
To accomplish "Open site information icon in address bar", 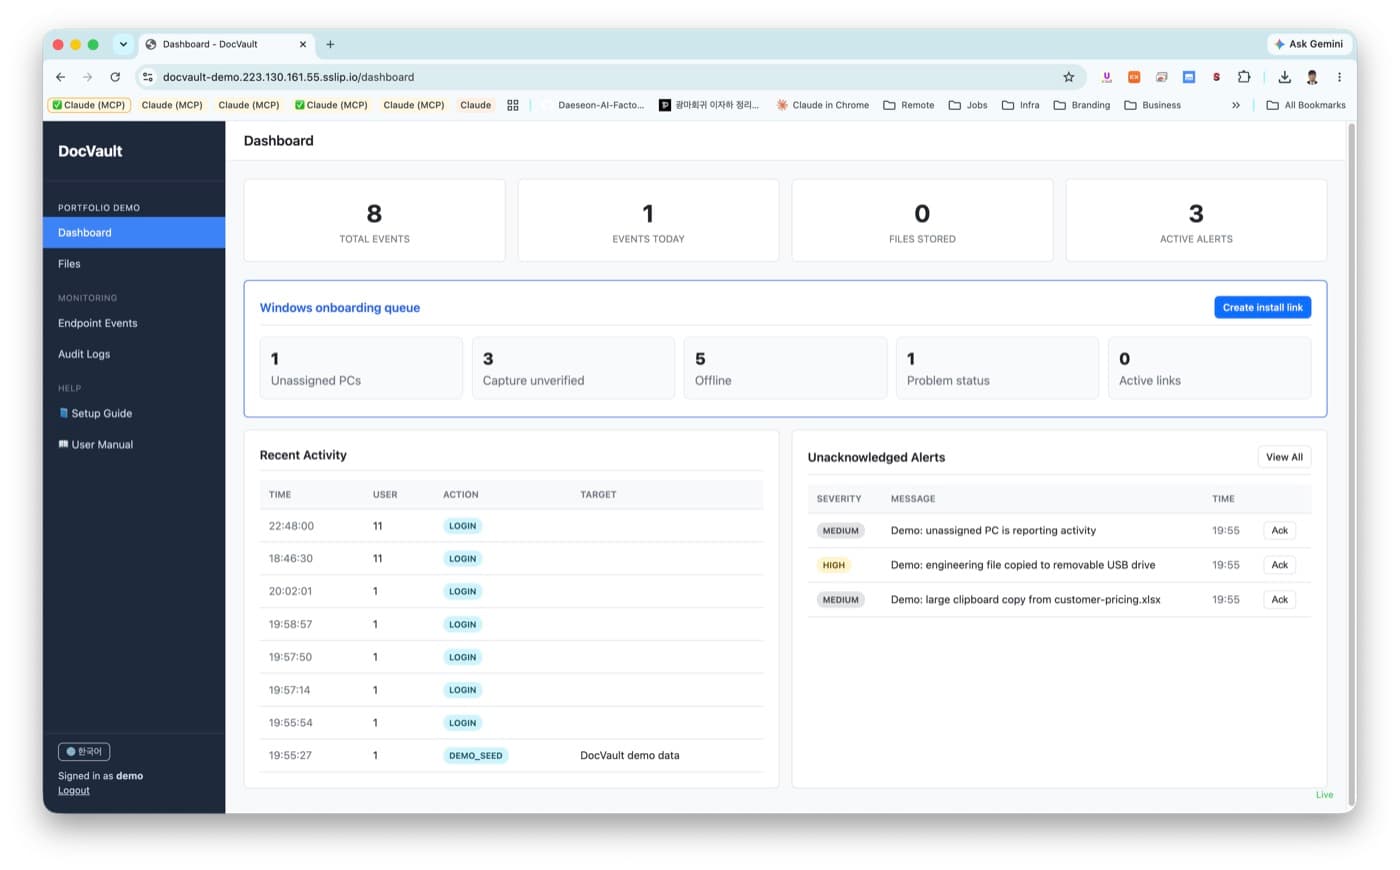I will pyautogui.click(x=148, y=77).
